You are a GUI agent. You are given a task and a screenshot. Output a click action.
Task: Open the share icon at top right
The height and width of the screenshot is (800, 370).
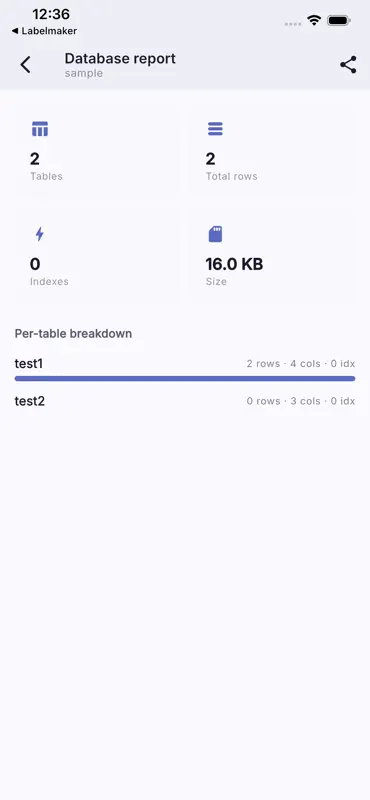(348, 65)
